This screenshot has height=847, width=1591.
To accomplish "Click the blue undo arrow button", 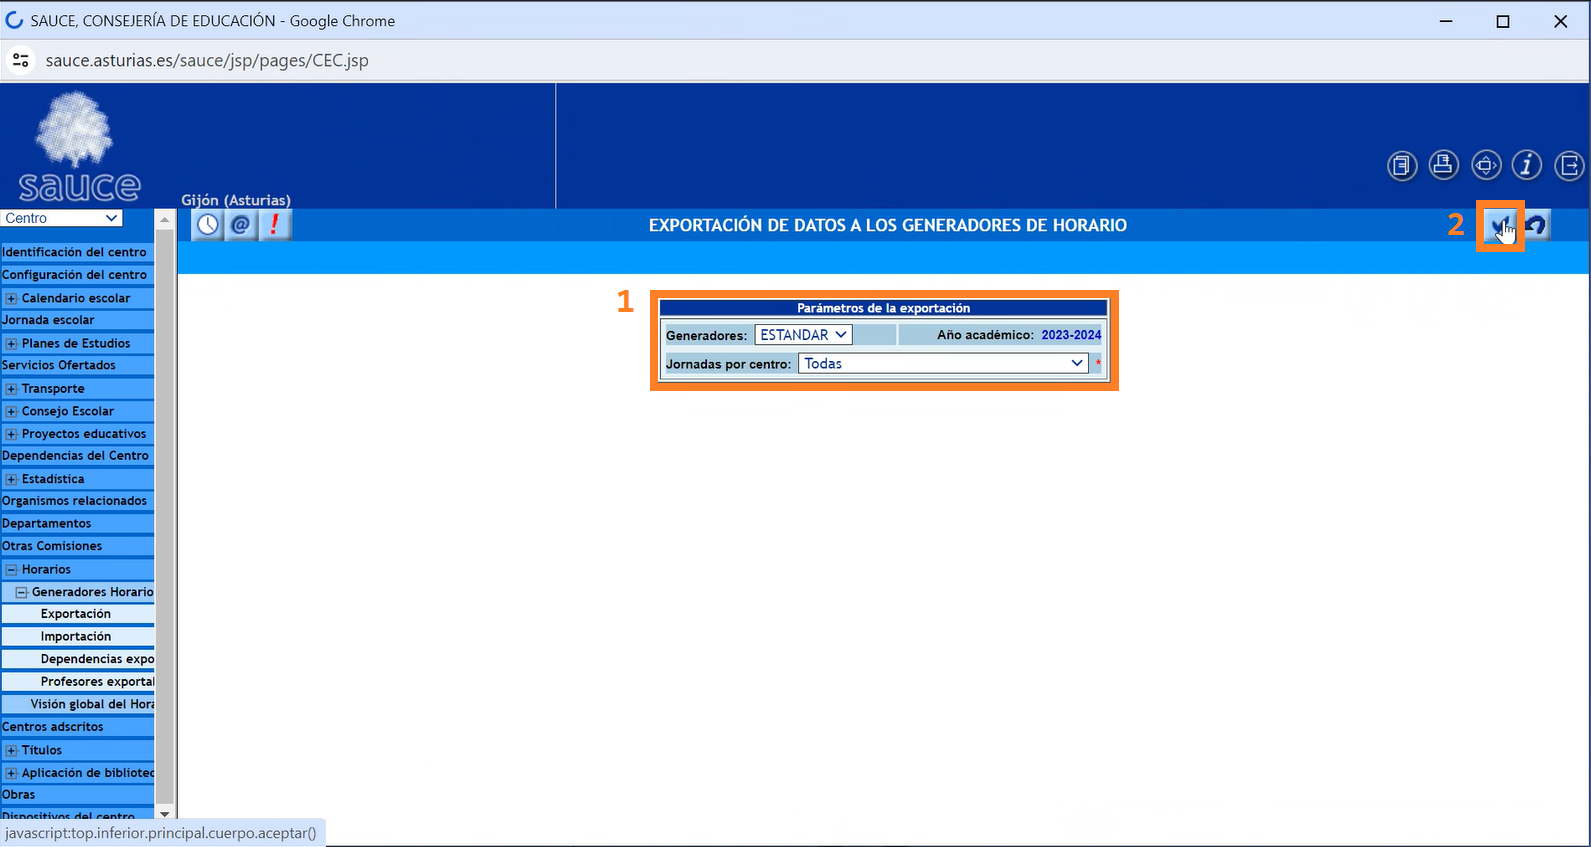I will [x=1536, y=225].
